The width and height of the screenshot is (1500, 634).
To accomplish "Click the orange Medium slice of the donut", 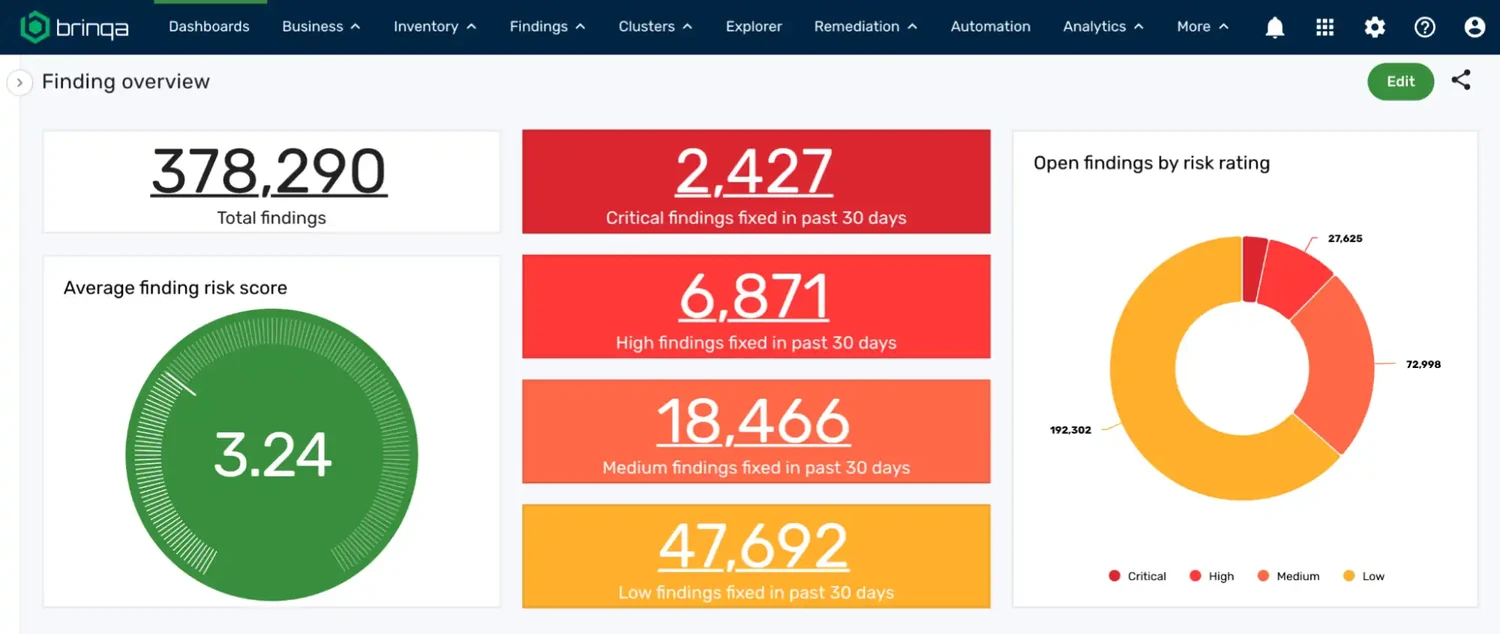I will 1340,365.
